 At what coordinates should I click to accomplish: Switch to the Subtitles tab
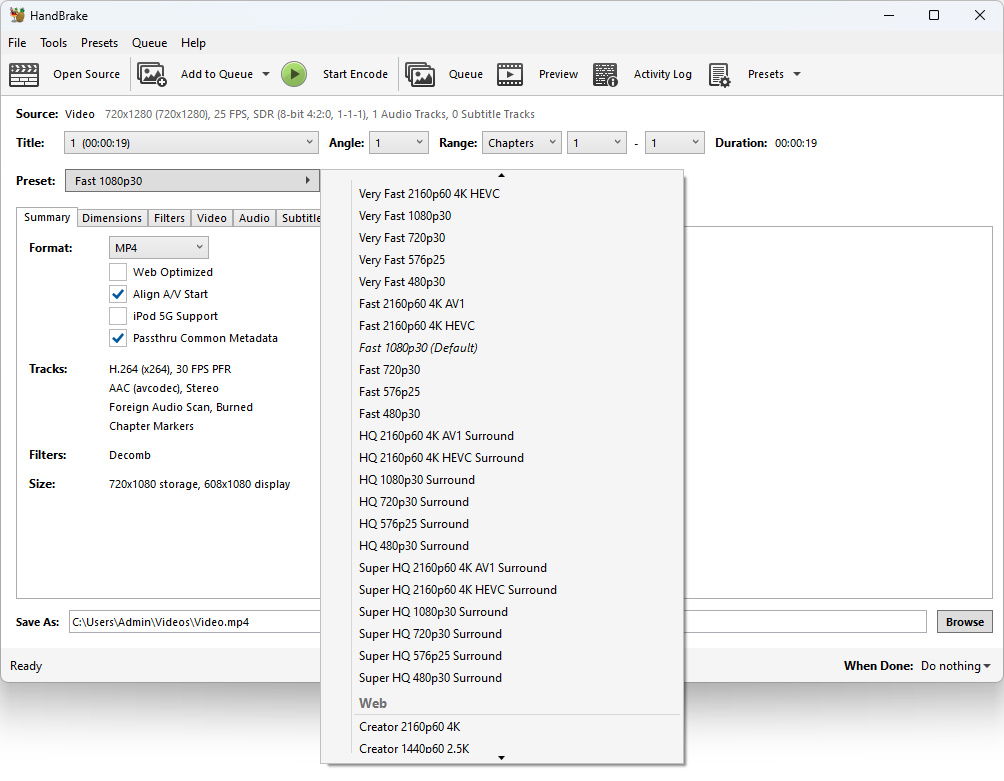299,218
